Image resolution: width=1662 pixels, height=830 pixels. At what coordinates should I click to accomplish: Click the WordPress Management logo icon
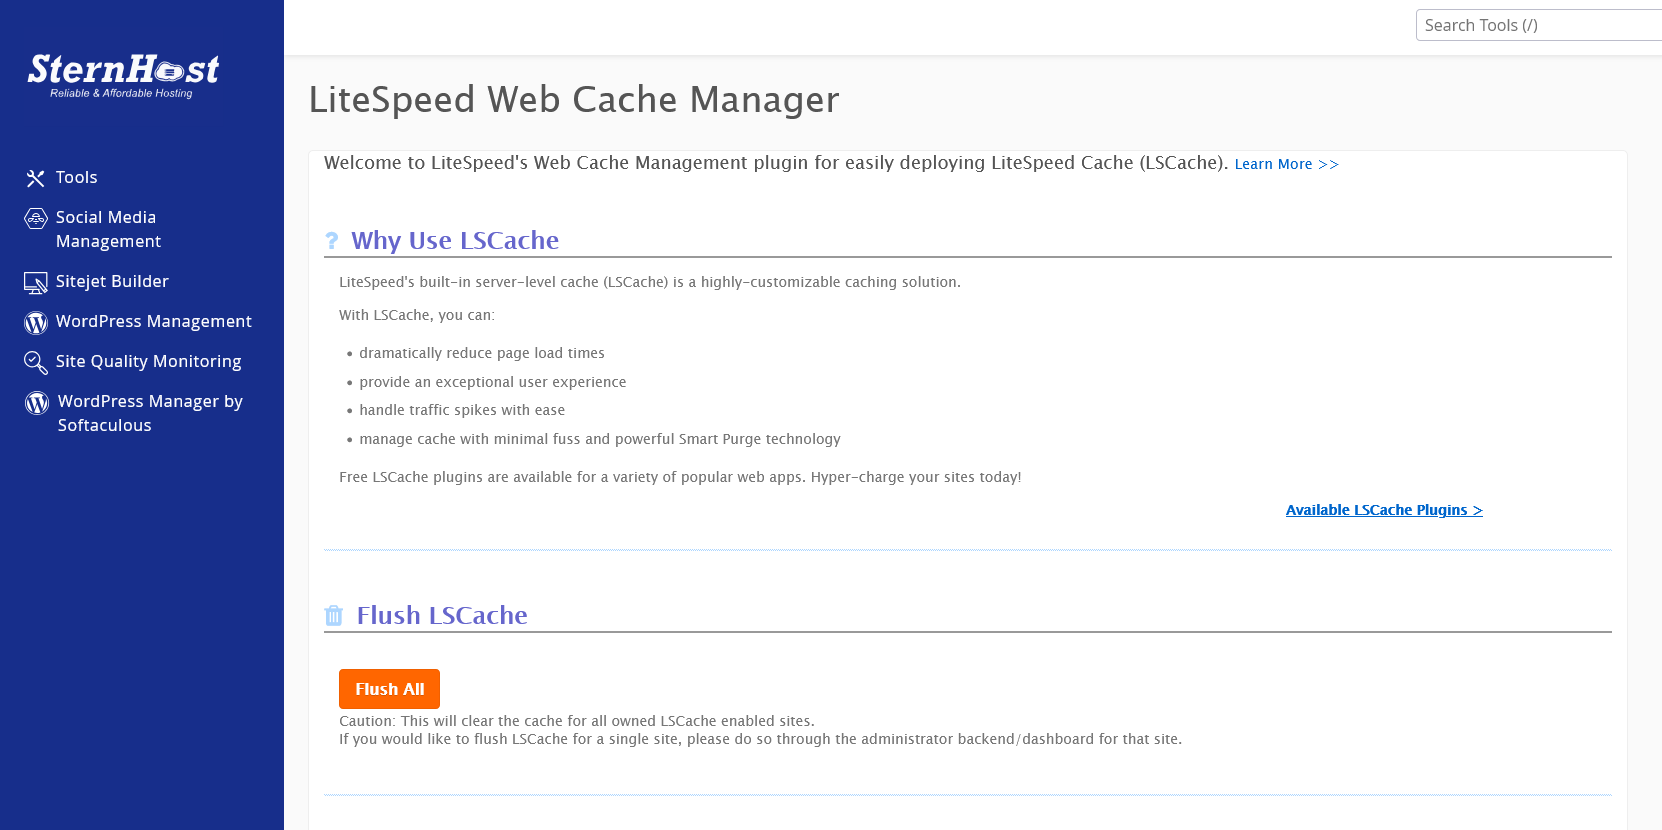[36, 322]
